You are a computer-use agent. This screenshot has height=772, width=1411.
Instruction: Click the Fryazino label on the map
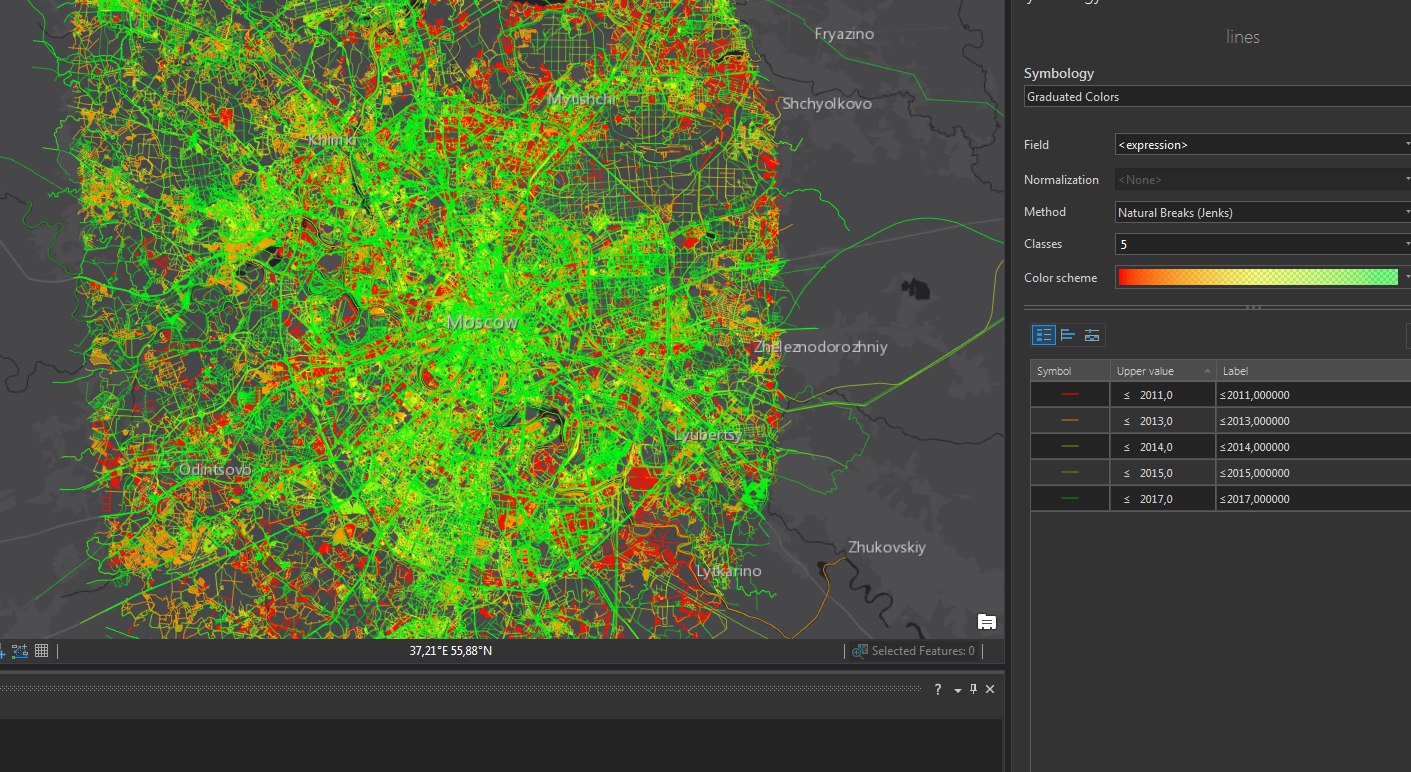pos(844,34)
